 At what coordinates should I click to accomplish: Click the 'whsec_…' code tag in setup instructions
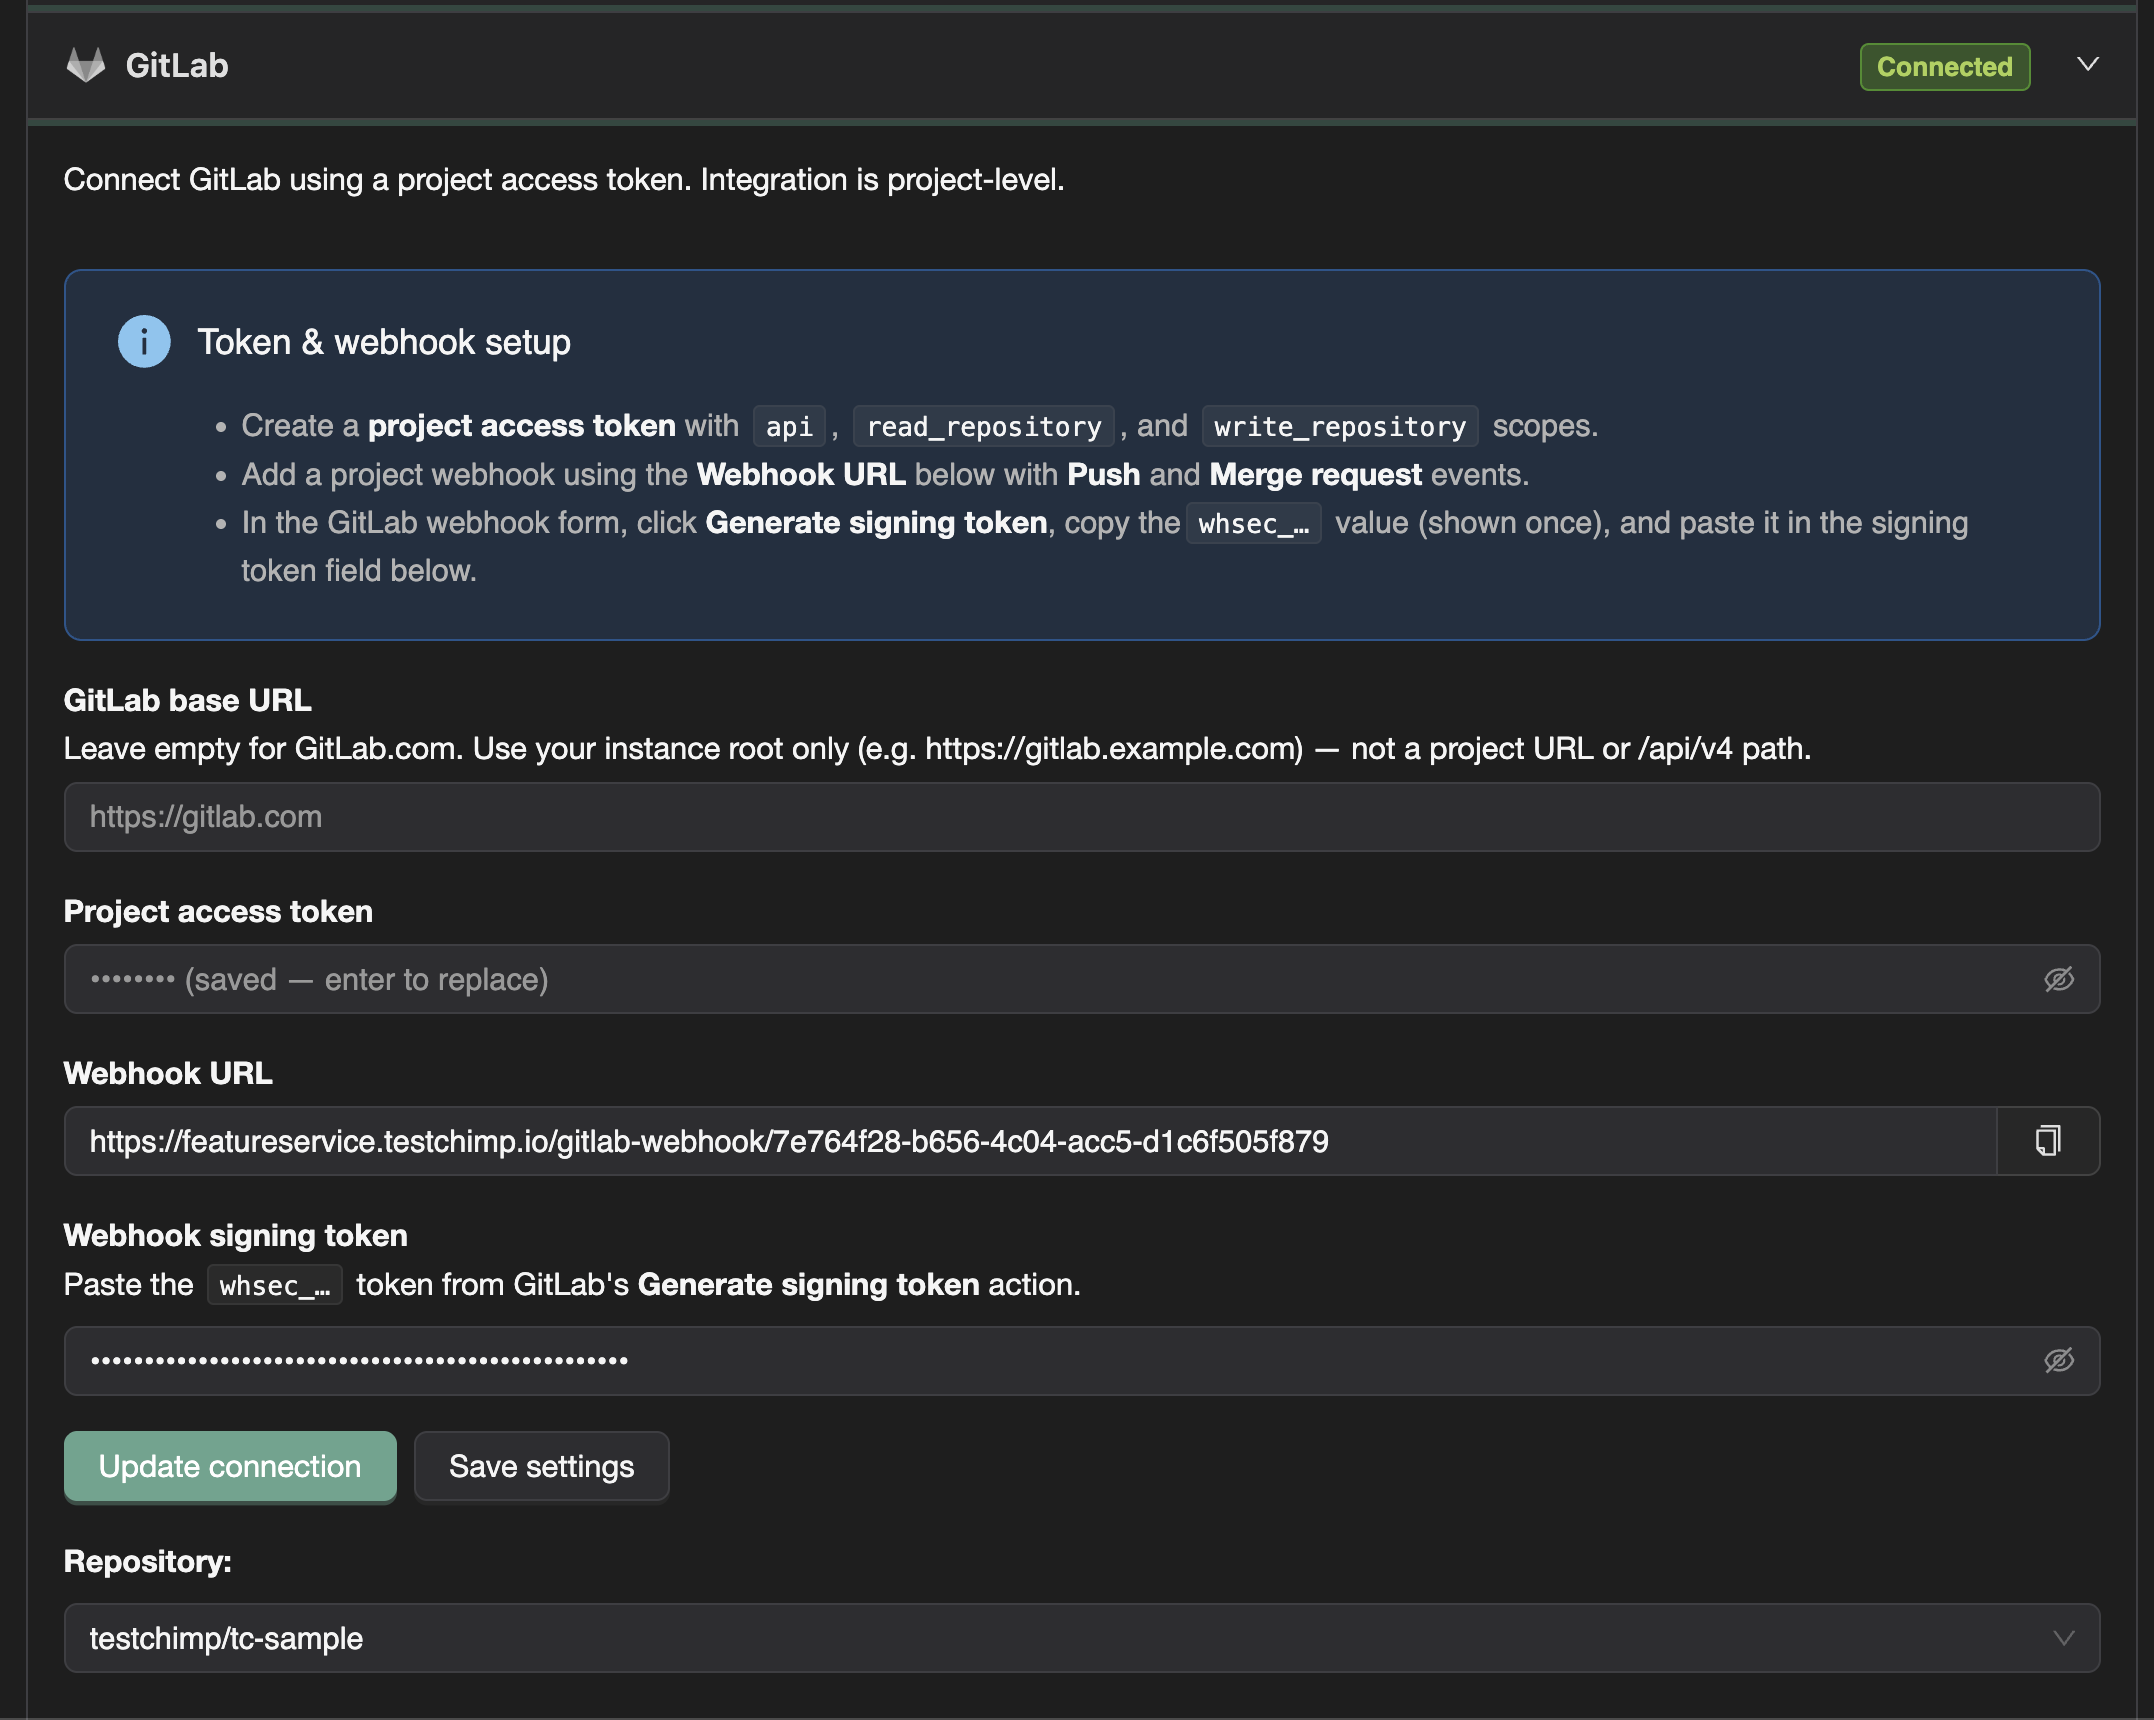click(1254, 524)
